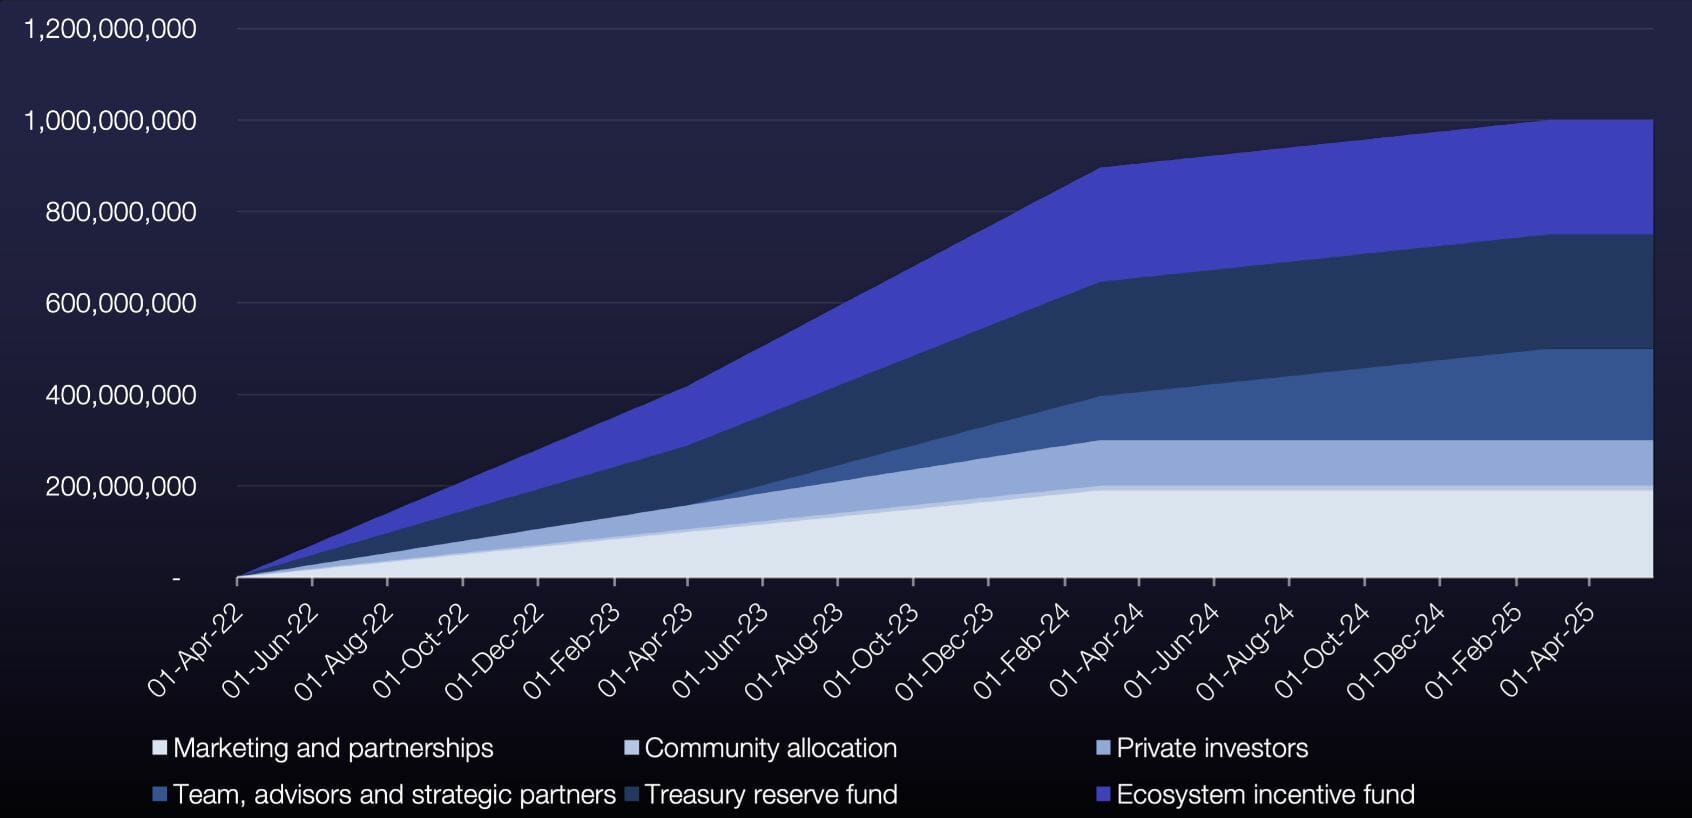Screen dimensions: 1692x818
Task: Click the 01-Feb-25 x-axis date label
Action: (x=1474, y=651)
